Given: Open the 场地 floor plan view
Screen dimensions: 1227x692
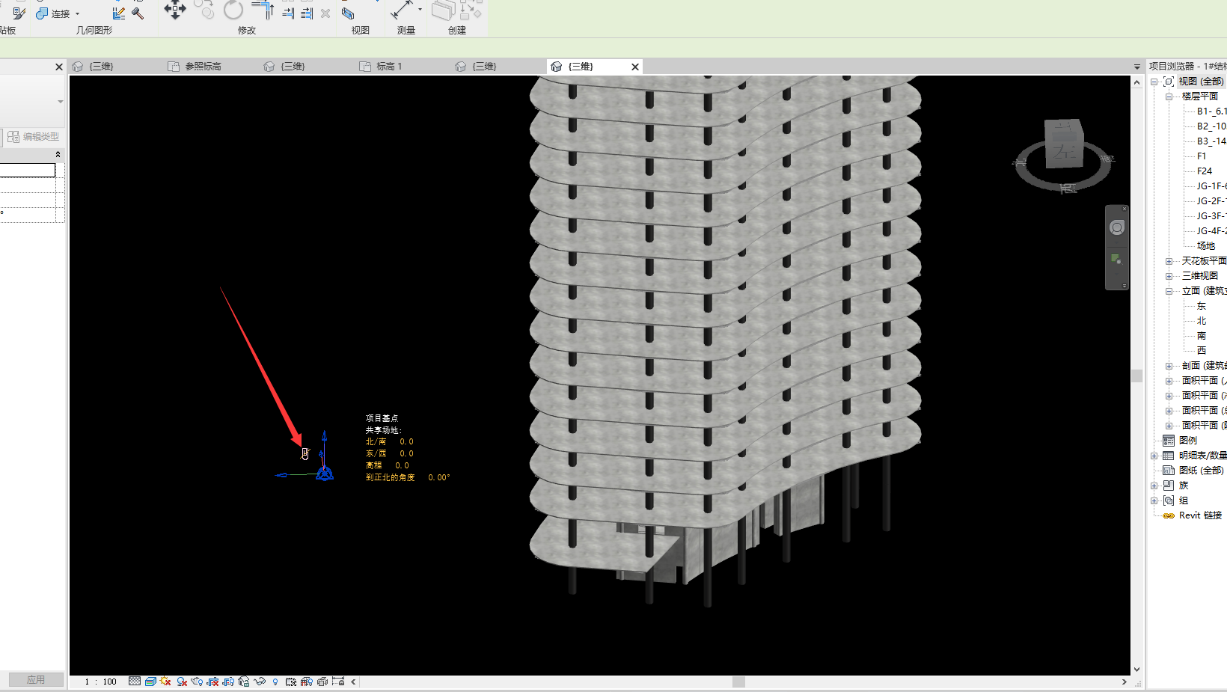Looking at the screenshot, I should click(x=1206, y=246).
